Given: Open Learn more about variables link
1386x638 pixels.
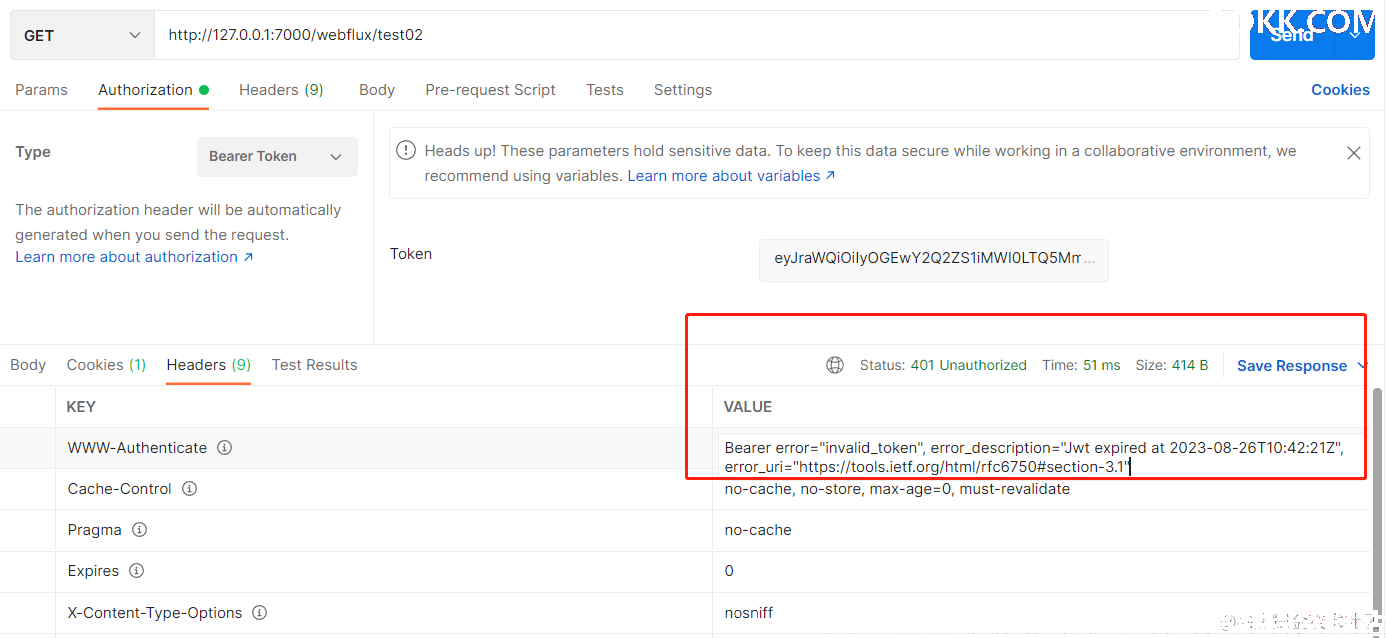Looking at the screenshot, I should pyautogui.click(x=731, y=176).
